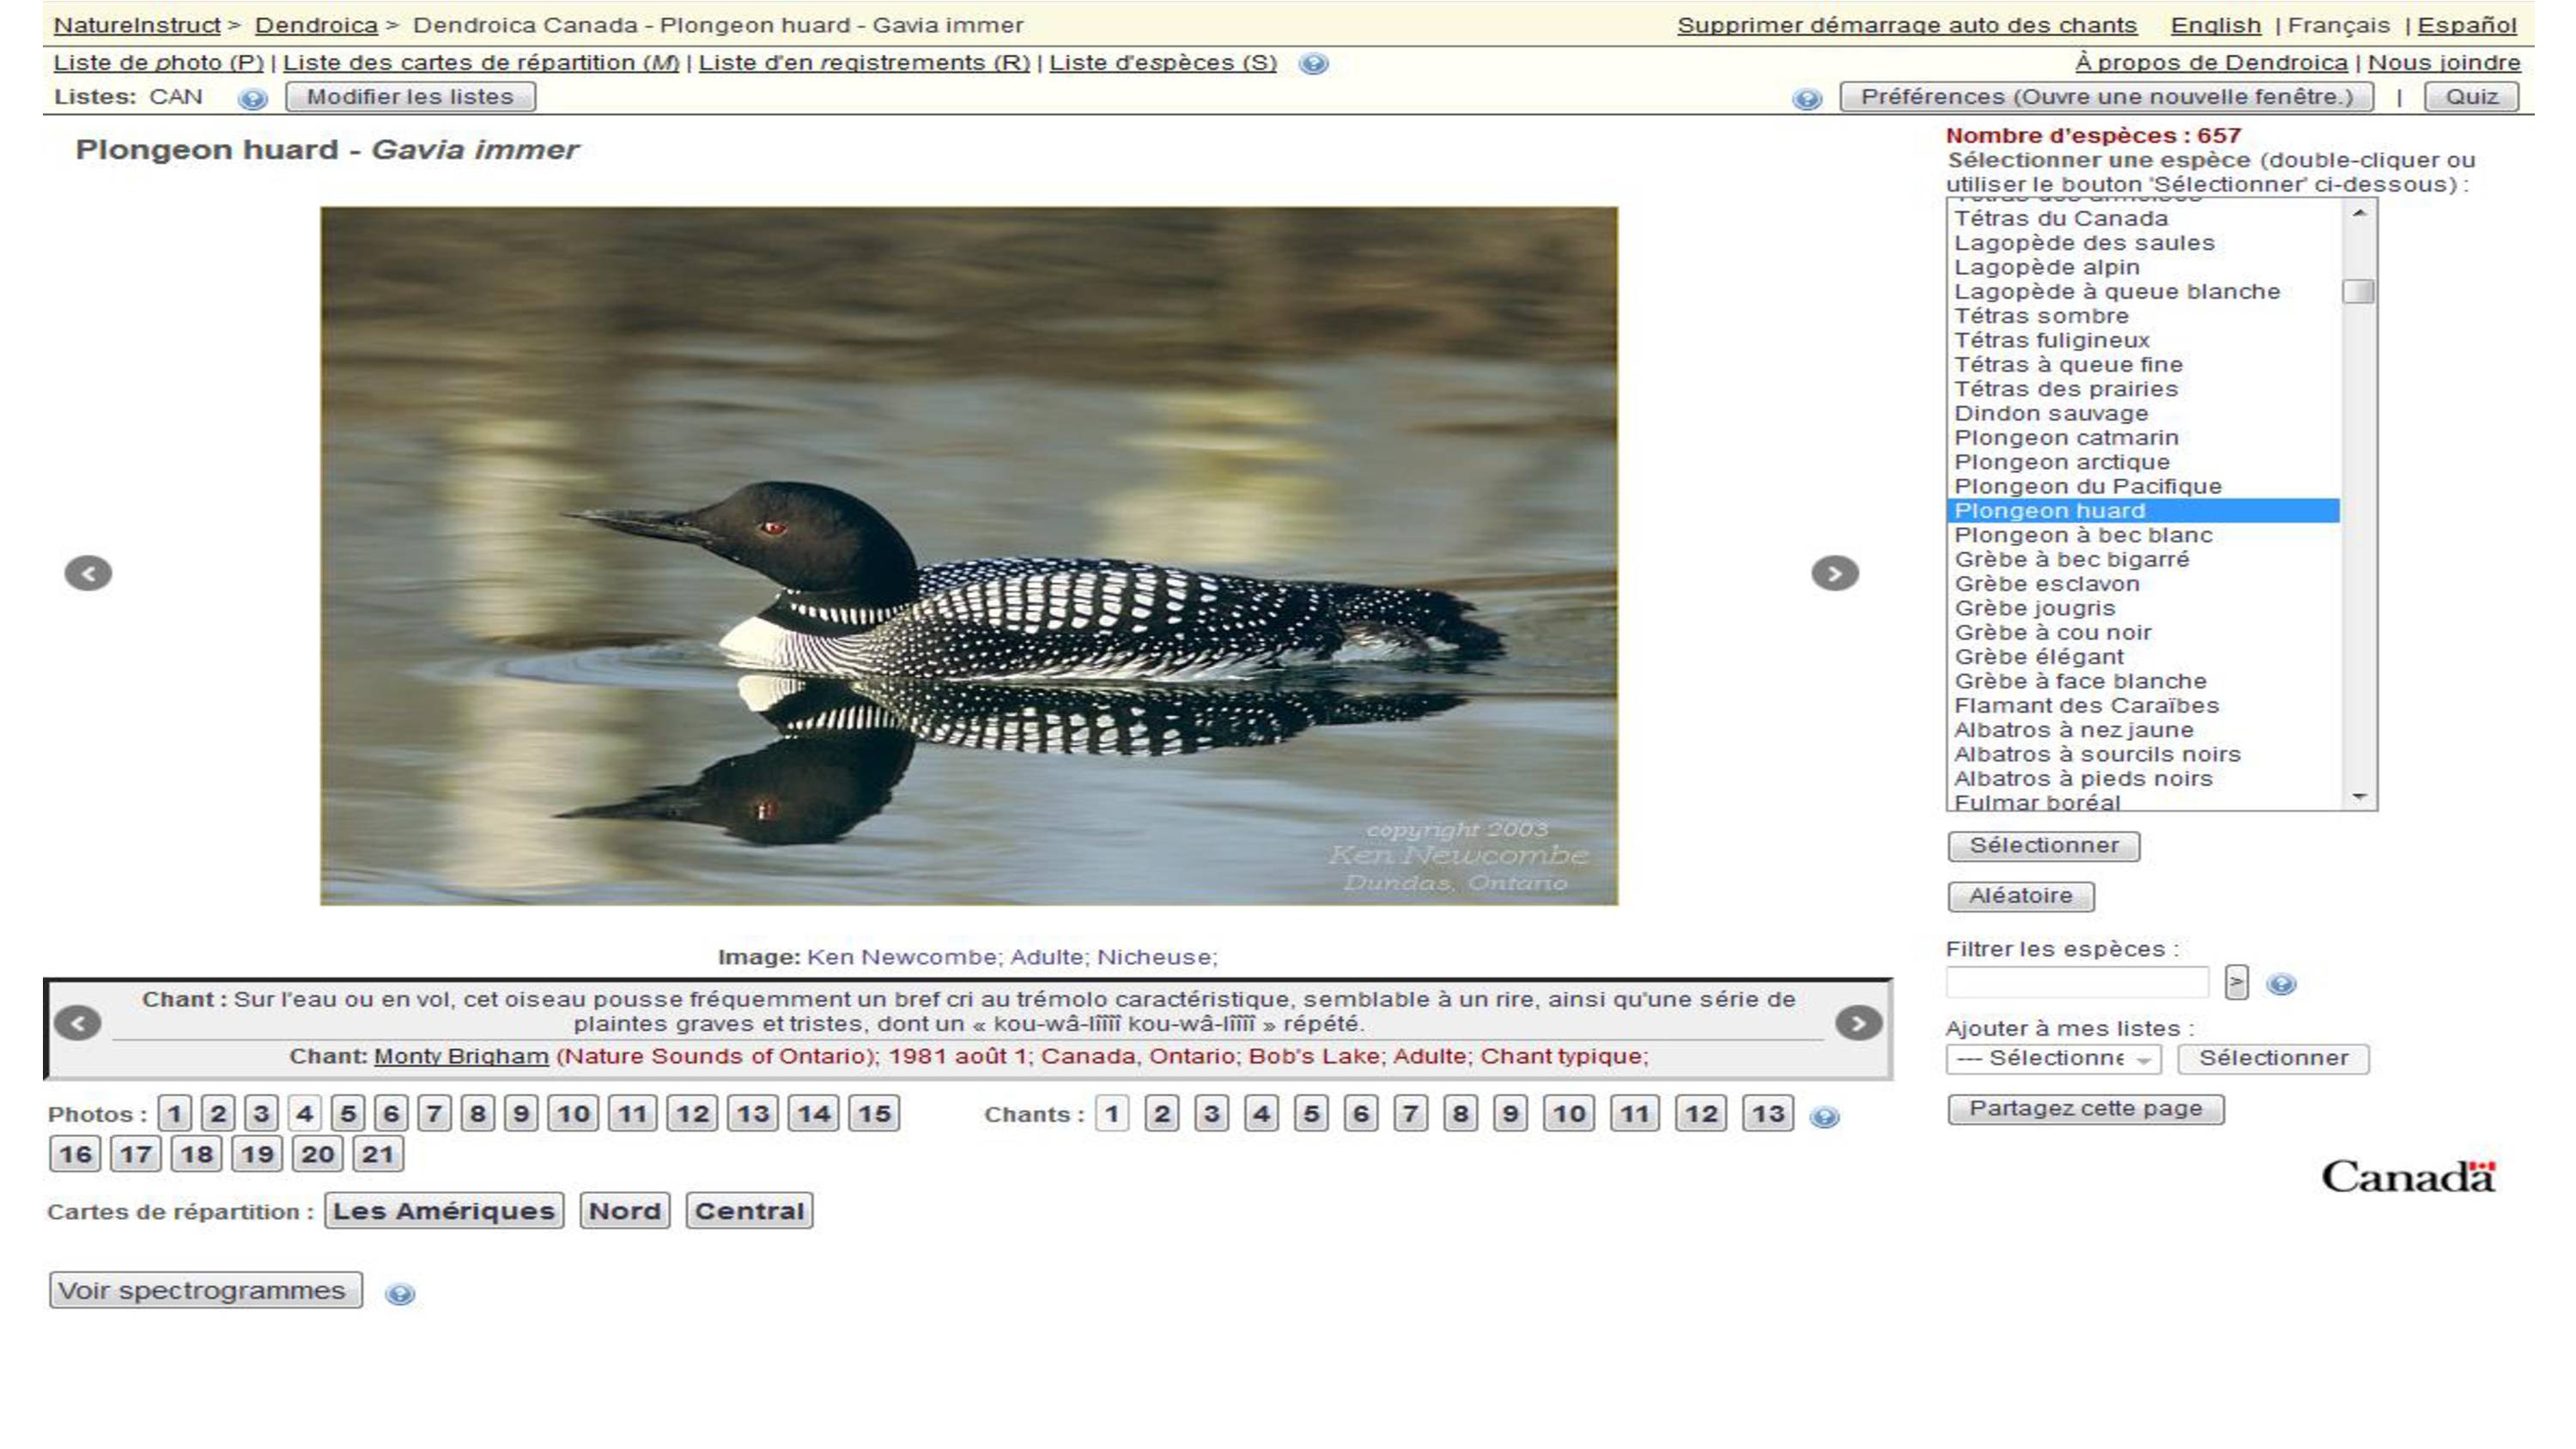2576x1449 pixels.
Task: Apply filter with the > button
Action: tap(2237, 982)
